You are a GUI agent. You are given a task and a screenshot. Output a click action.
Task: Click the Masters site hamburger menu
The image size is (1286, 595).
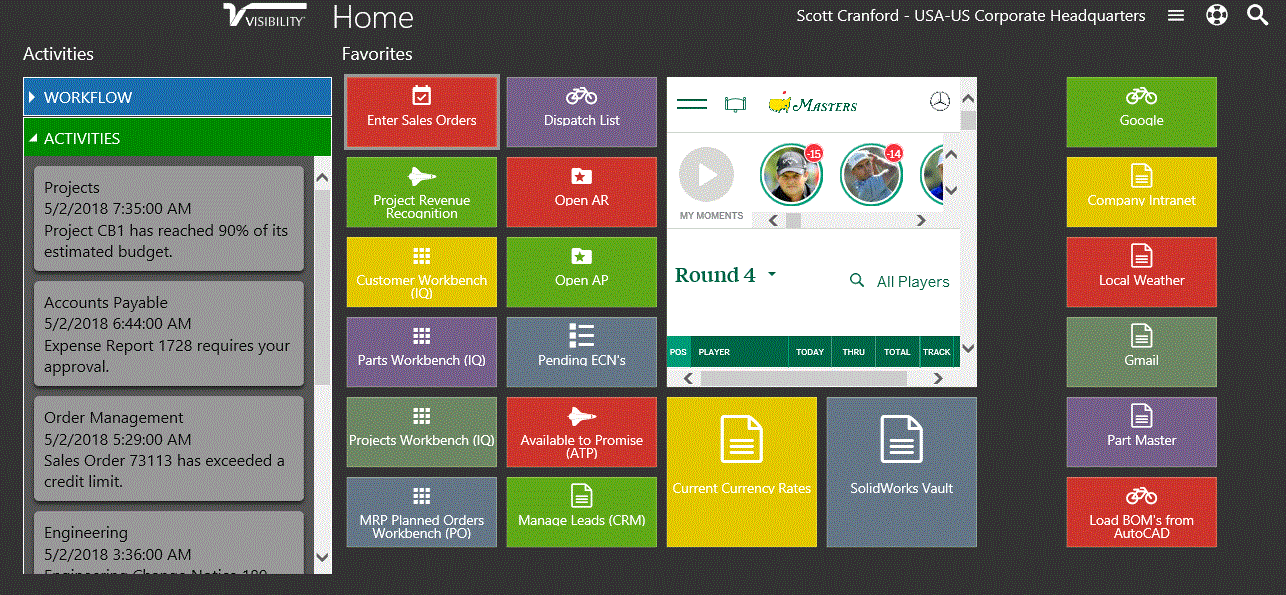point(692,104)
